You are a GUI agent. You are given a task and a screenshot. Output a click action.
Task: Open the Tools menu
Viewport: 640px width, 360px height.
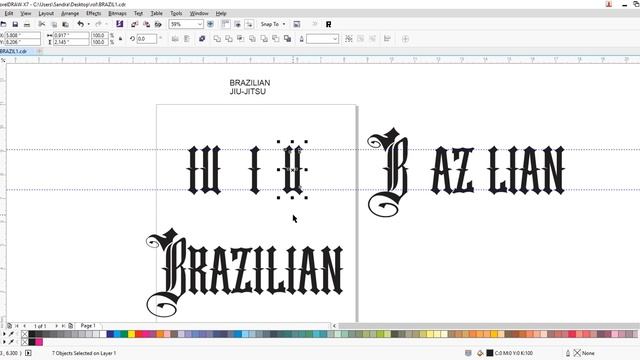176,13
